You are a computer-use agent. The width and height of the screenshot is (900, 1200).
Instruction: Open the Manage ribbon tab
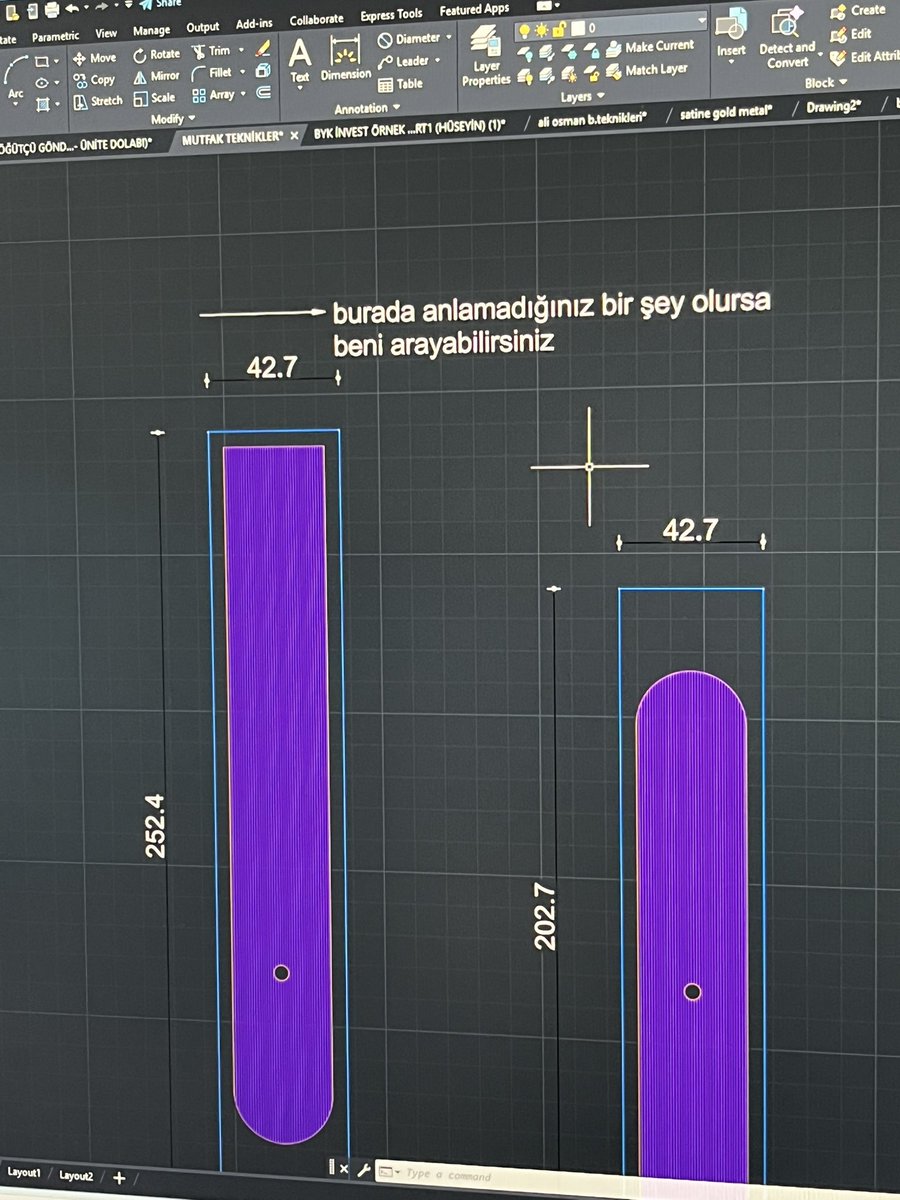pyautogui.click(x=152, y=30)
